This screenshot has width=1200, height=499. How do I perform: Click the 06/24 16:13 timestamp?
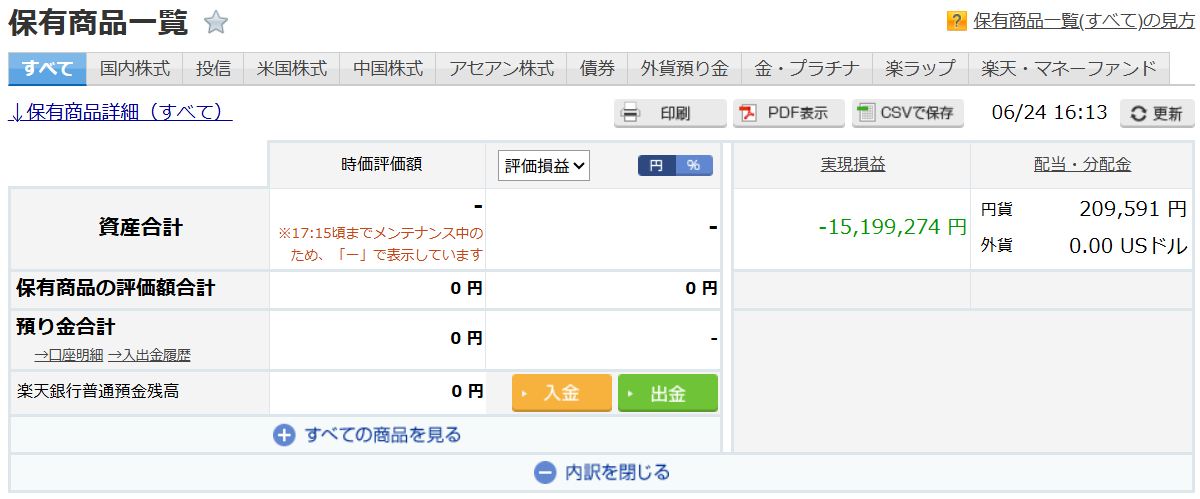[x=1049, y=113]
